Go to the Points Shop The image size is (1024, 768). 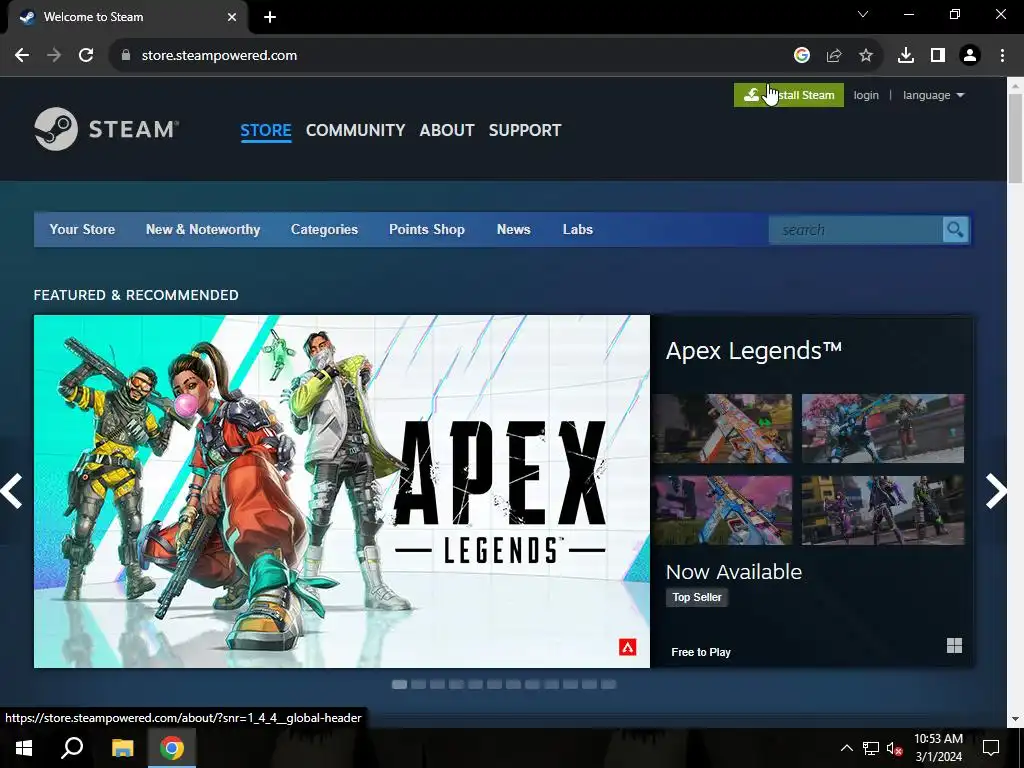[x=427, y=229]
